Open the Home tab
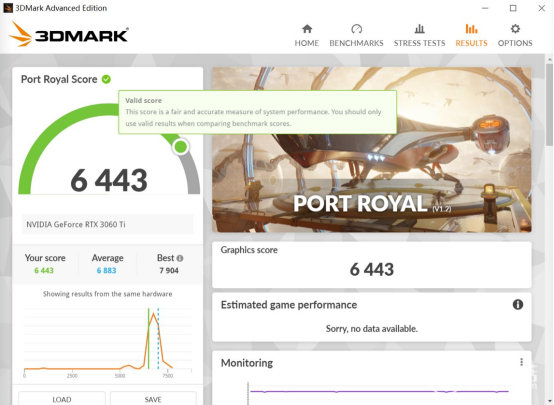 (x=307, y=36)
